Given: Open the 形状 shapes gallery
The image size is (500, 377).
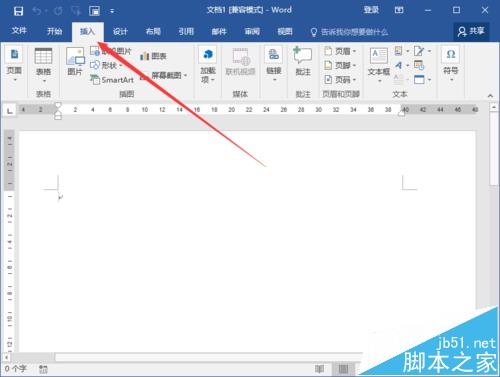Looking at the screenshot, I should [107, 65].
